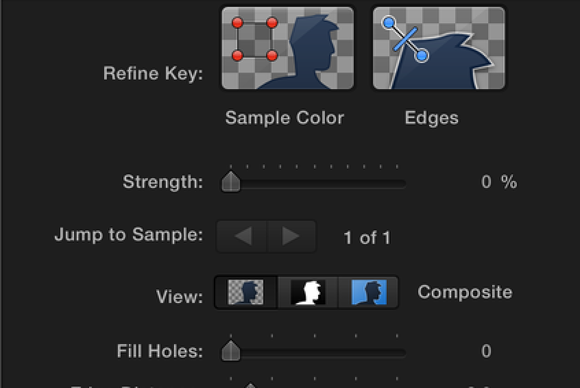
Task: Switch View to the checkerboard Composite button
Action: pyautogui.click(x=246, y=292)
